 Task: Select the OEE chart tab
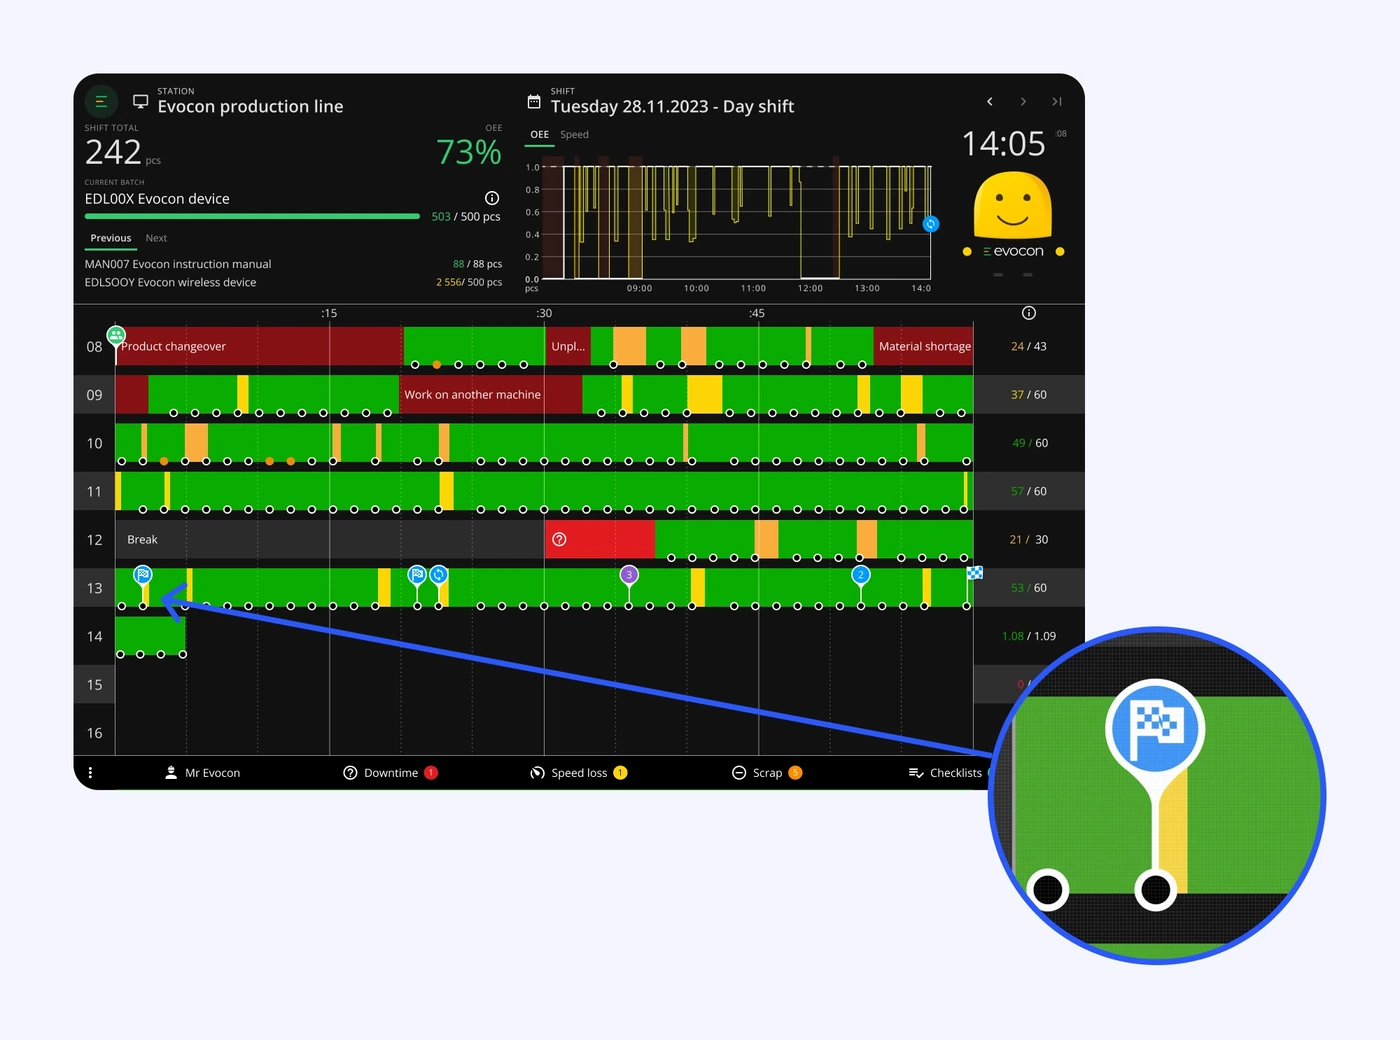coord(540,135)
